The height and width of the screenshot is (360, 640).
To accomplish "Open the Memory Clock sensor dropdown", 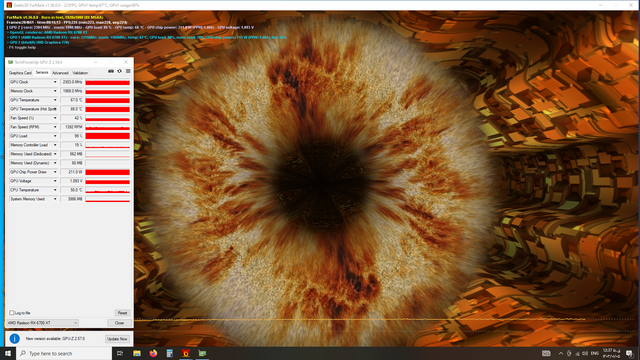I will [55, 91].
